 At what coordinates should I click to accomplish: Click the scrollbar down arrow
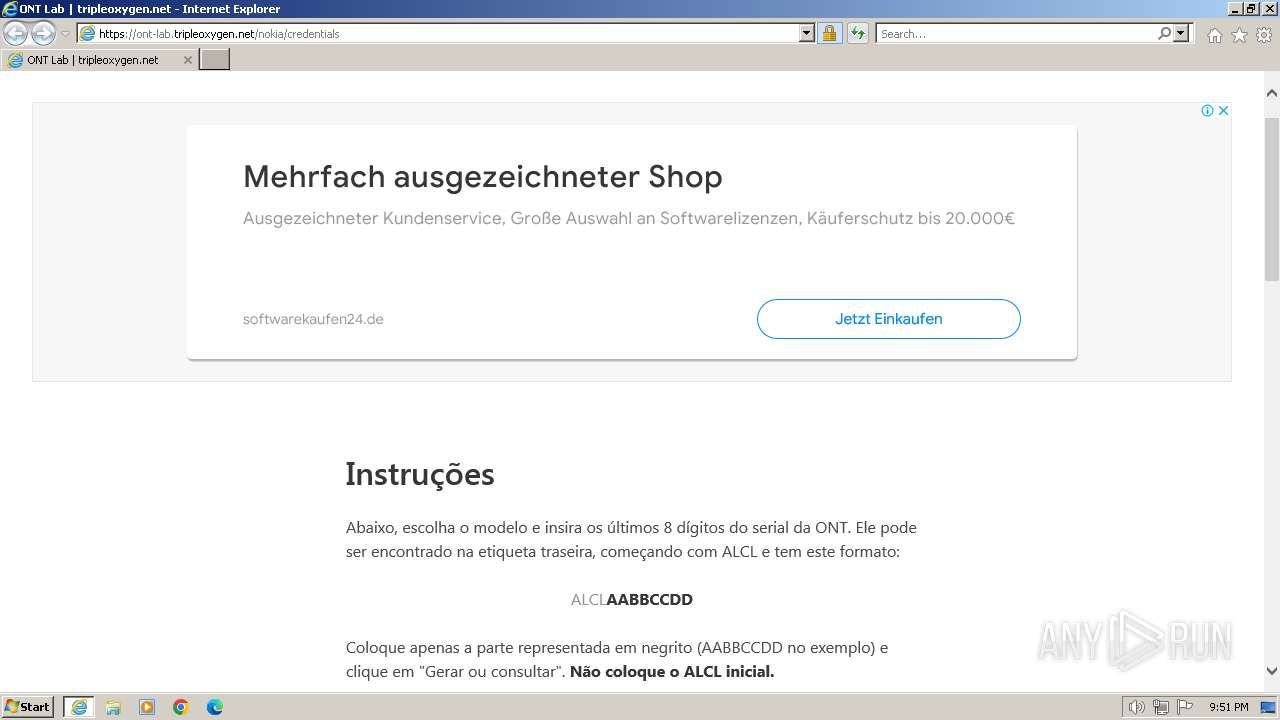click(x=1272, y=671)
